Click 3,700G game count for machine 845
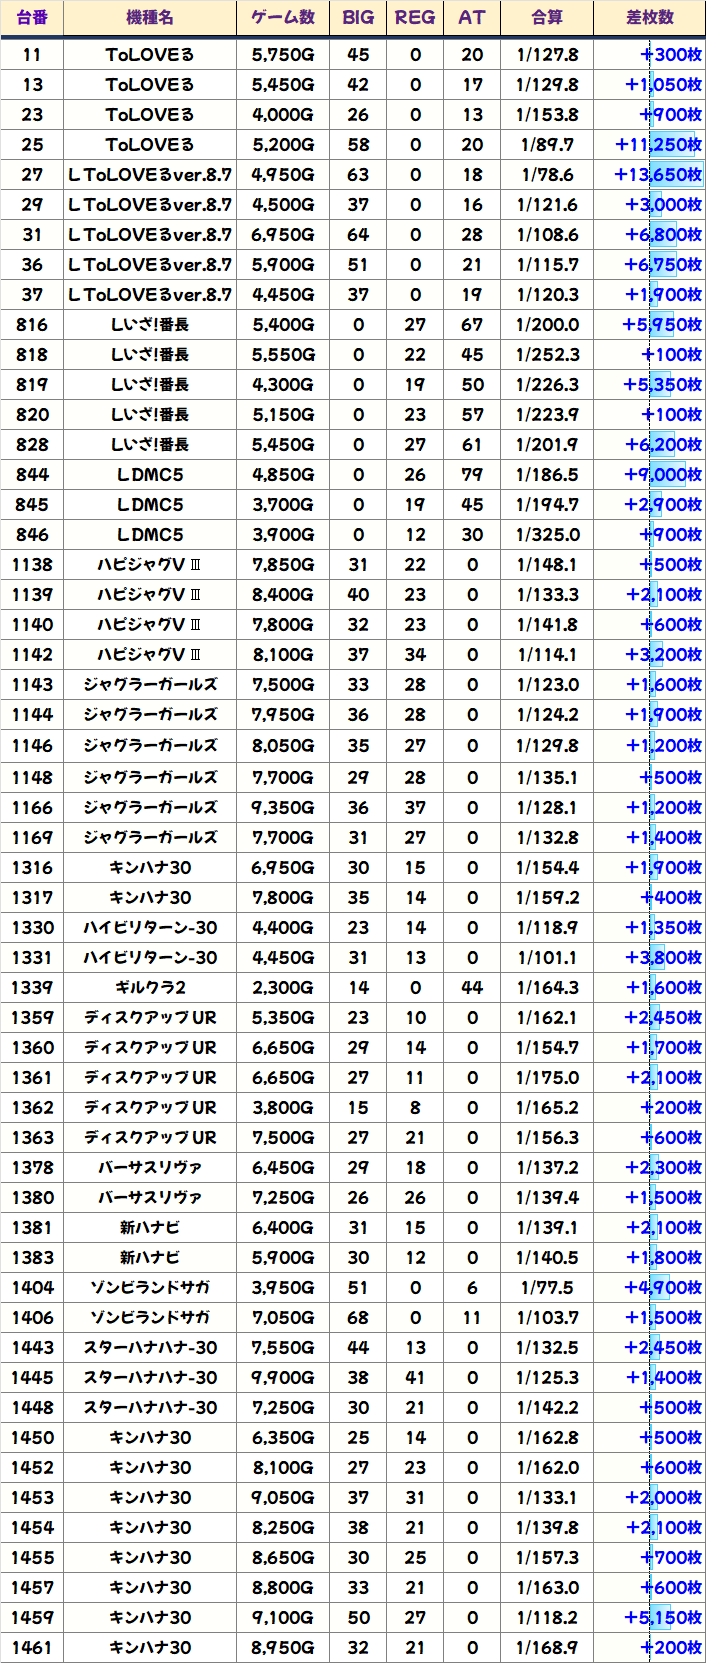Image resolution: width=706 pixels, height=1663 pixels. (x=283, y=505)
